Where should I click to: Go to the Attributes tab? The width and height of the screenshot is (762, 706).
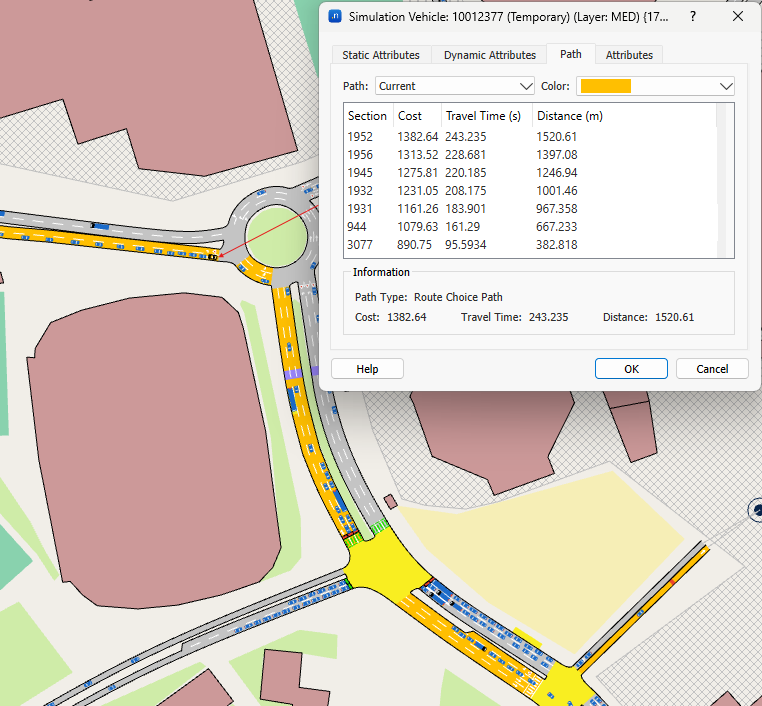629,55
